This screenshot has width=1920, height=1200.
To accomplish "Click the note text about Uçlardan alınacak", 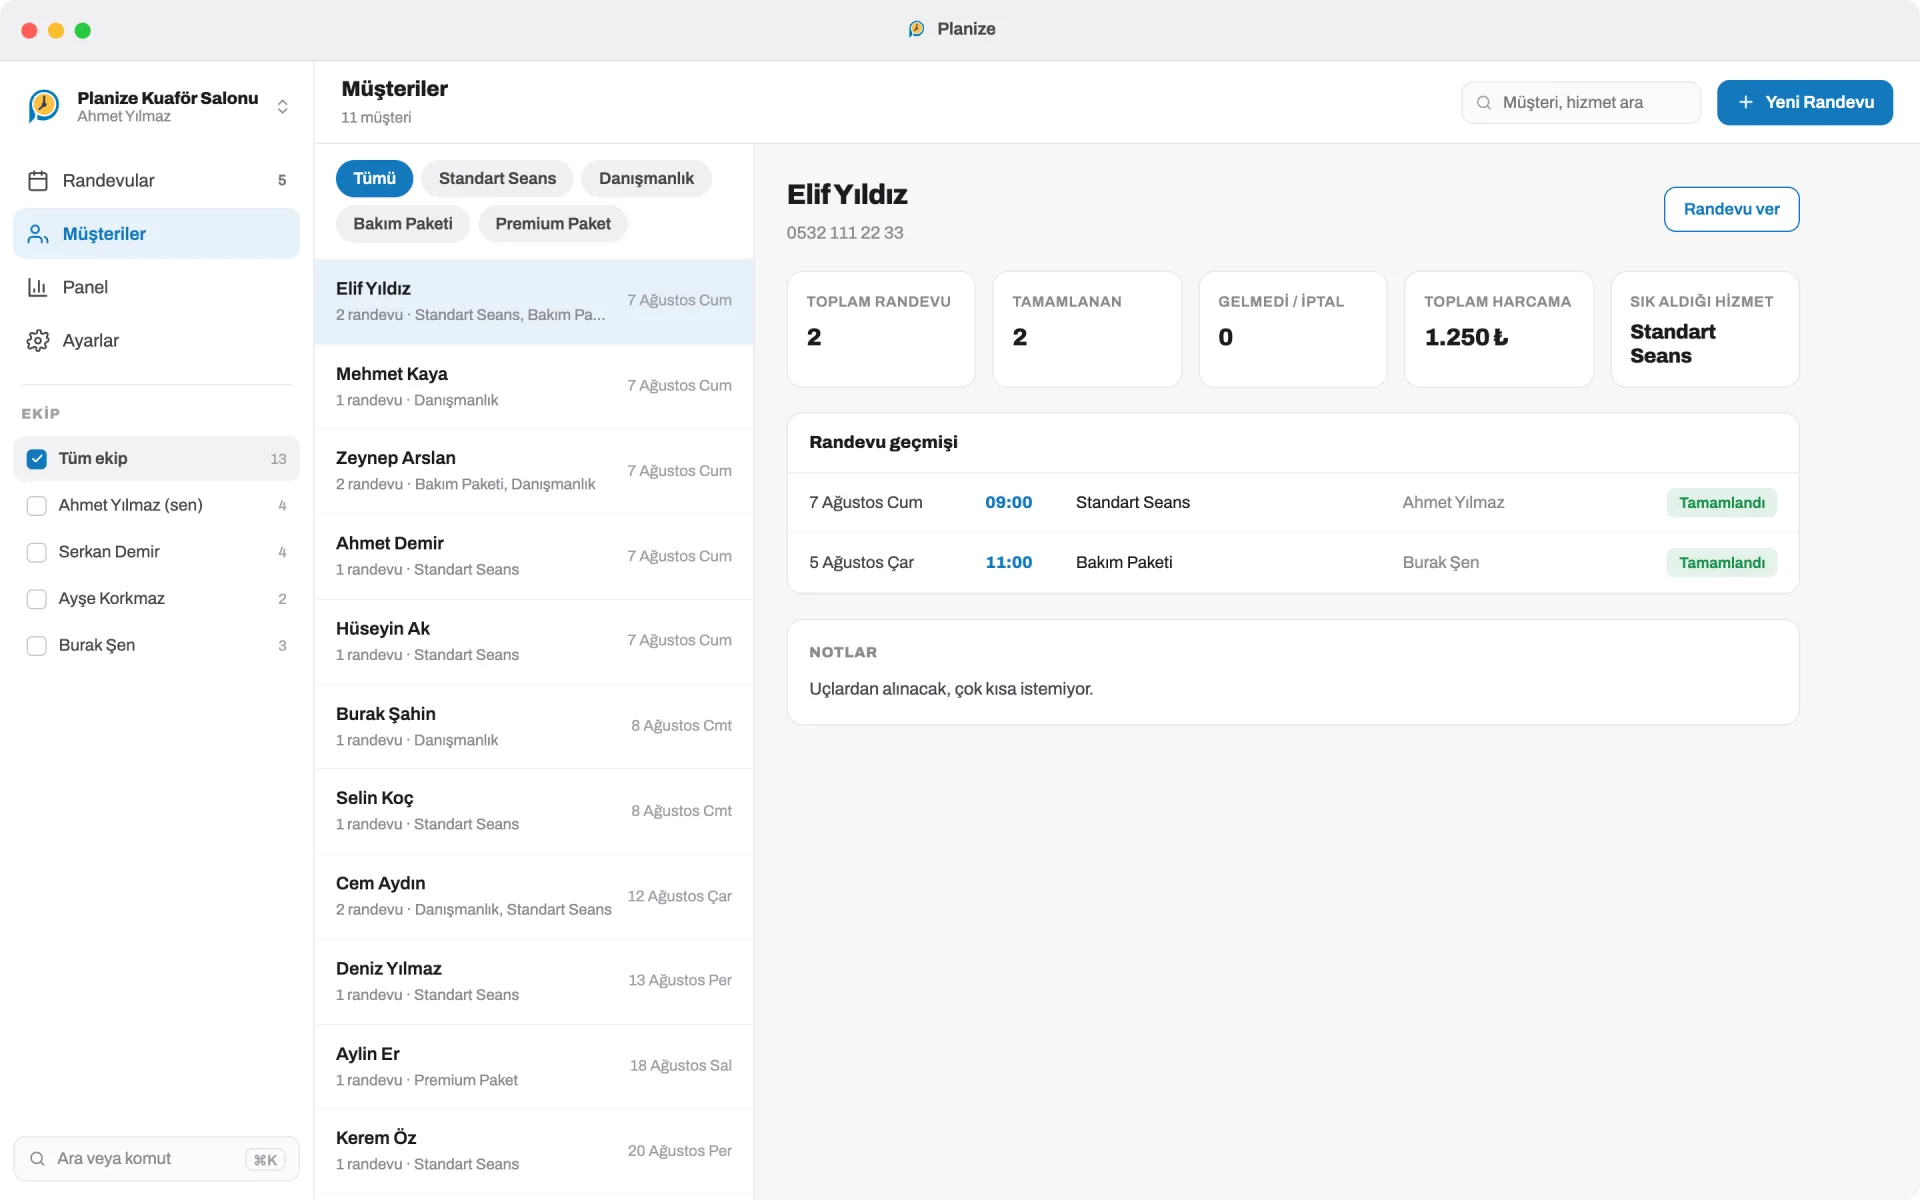I will point(951,689).
